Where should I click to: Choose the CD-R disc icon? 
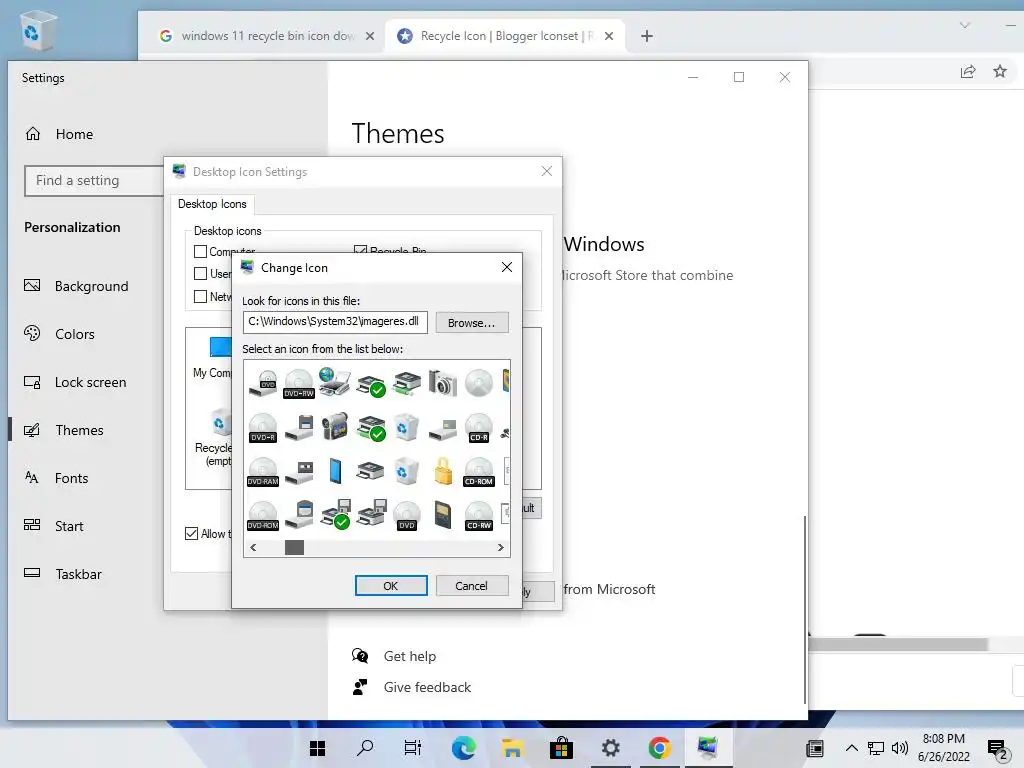pyautogui.click(x=479, y=428)
